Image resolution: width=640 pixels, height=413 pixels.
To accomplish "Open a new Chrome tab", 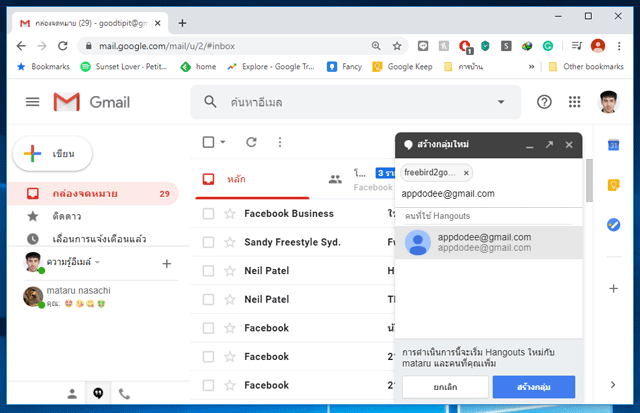I will point(182,23).
